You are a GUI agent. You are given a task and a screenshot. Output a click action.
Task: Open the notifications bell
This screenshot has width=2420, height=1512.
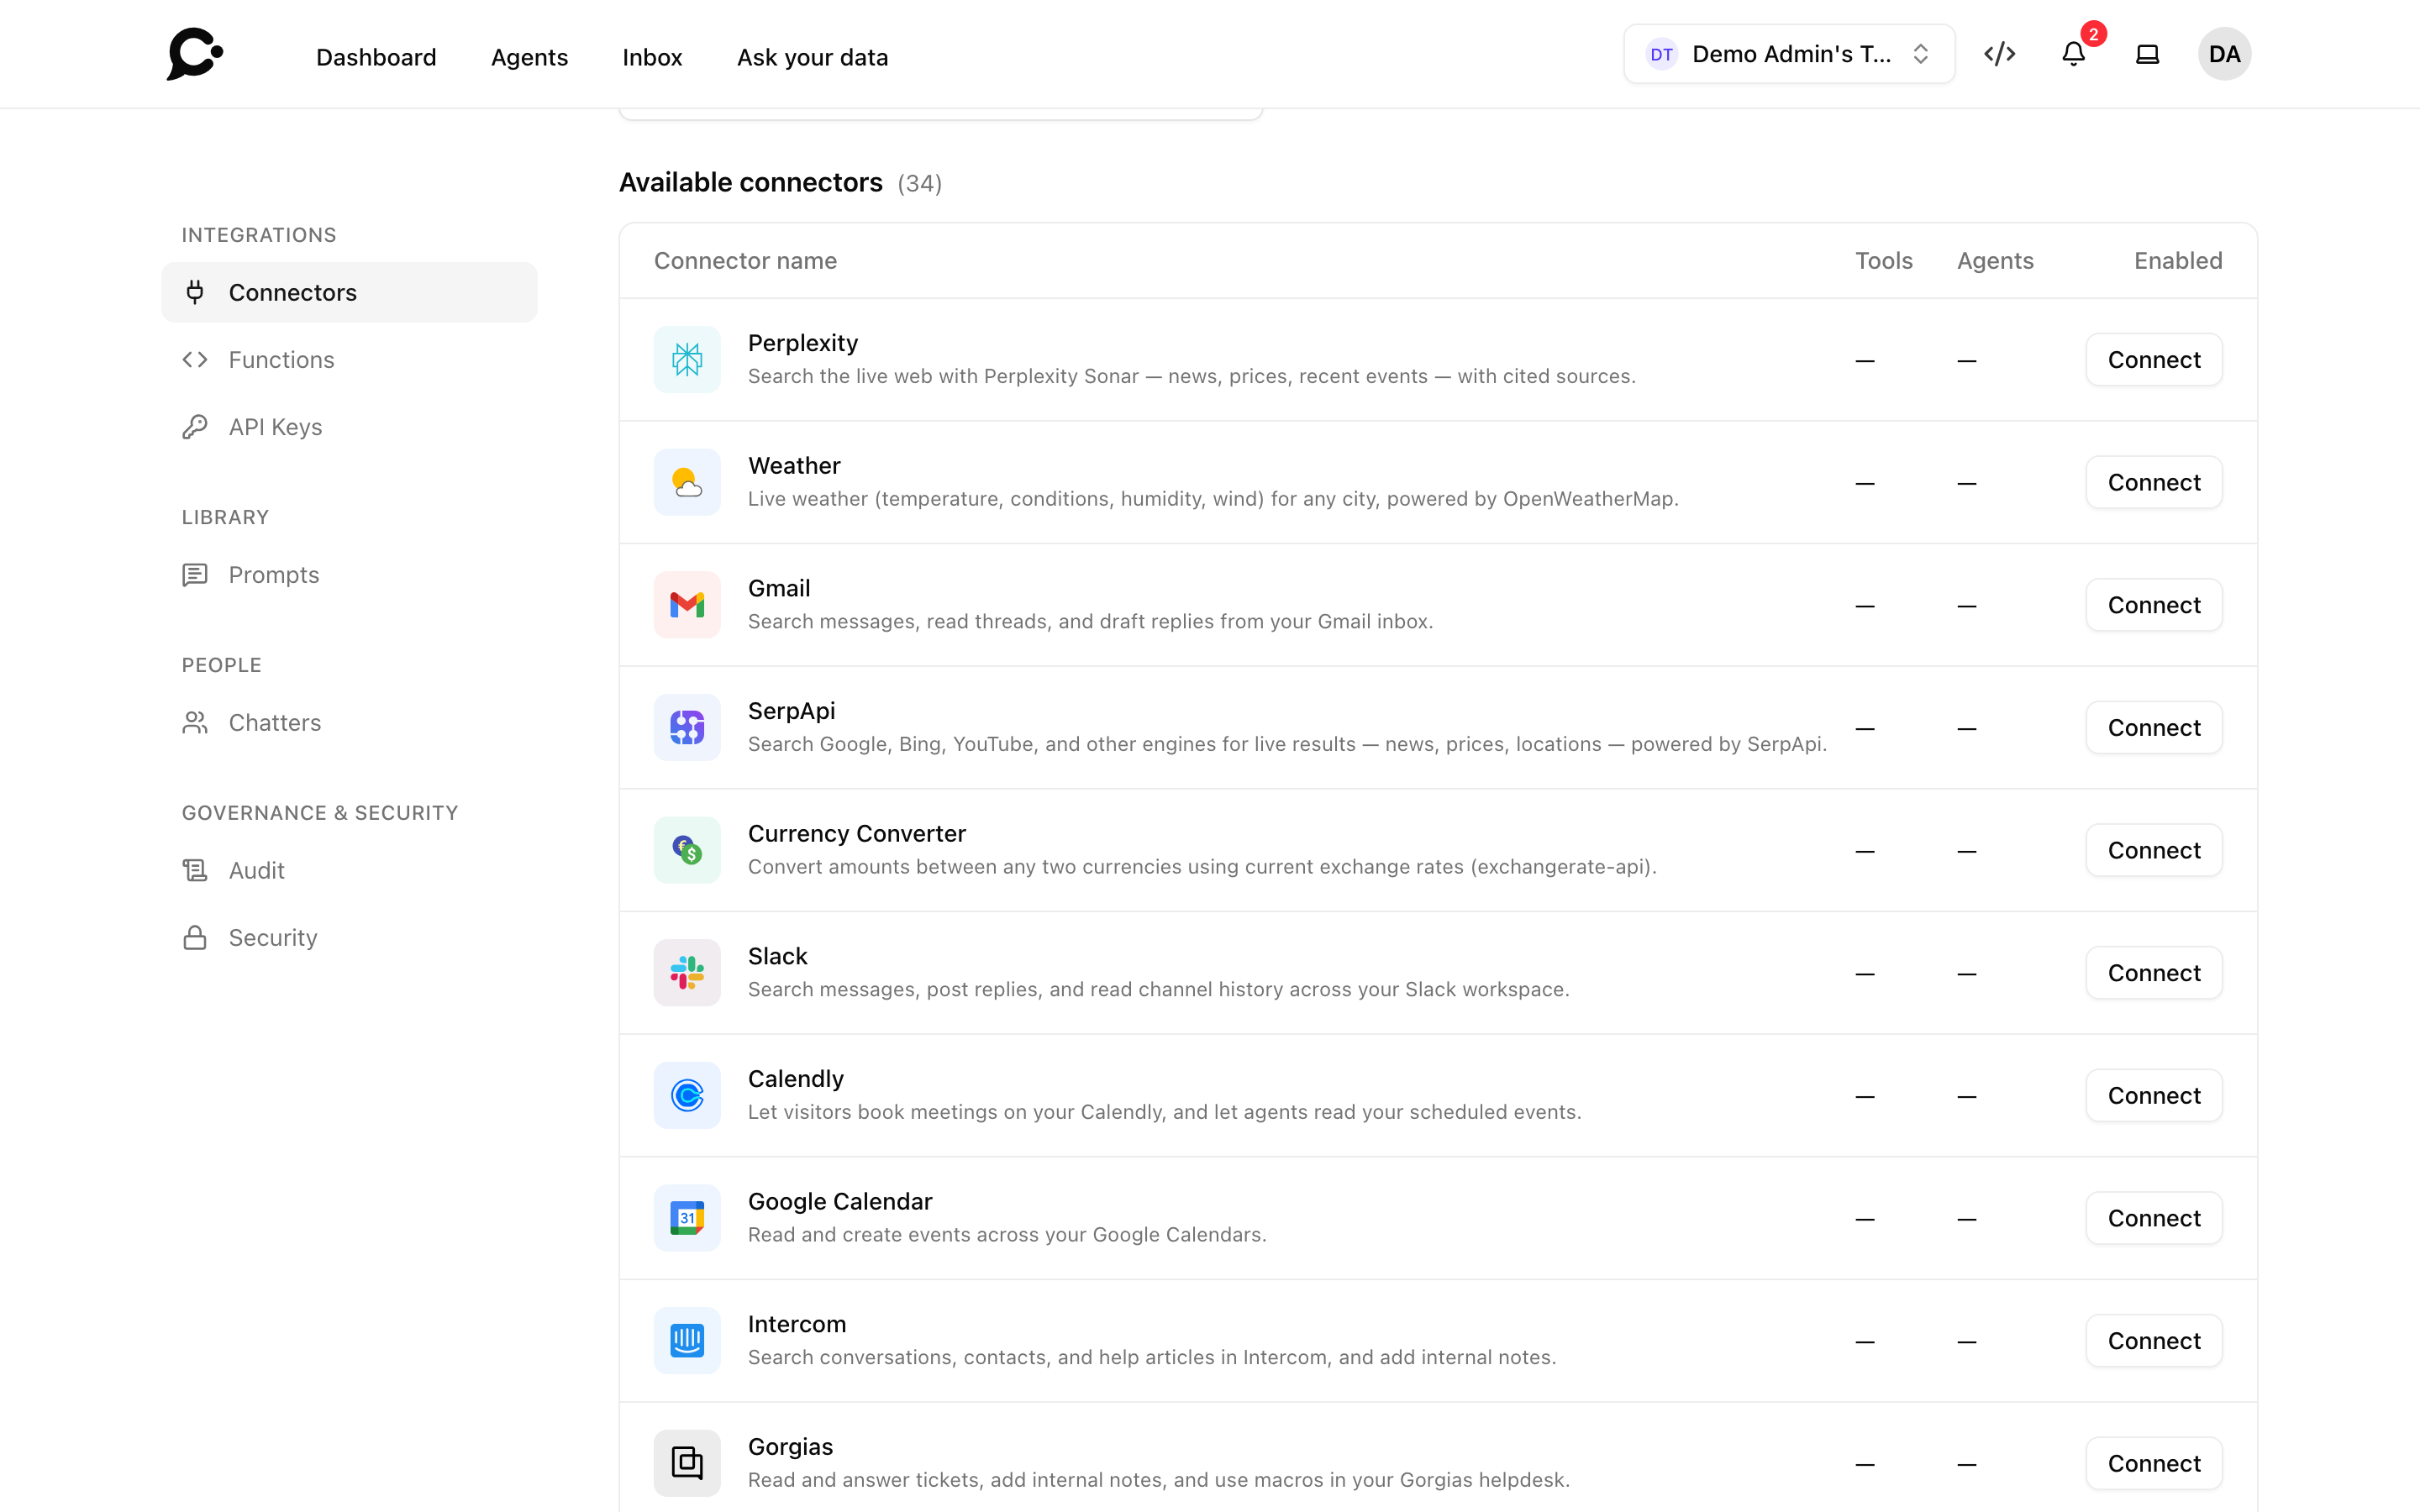click(2073, 54)
